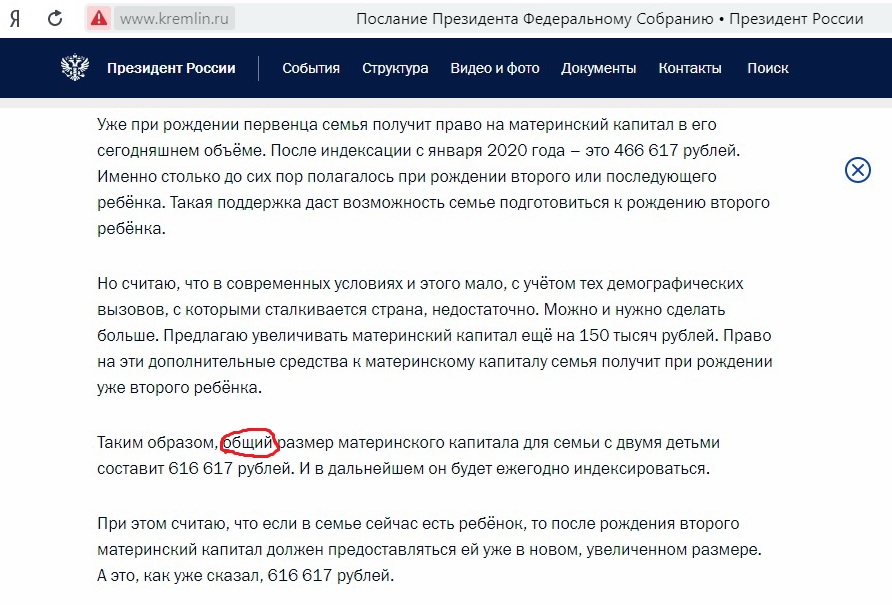The image size is (892, 605).
Task: Click the page title in the browser bar
Action: tap(609, 19)
